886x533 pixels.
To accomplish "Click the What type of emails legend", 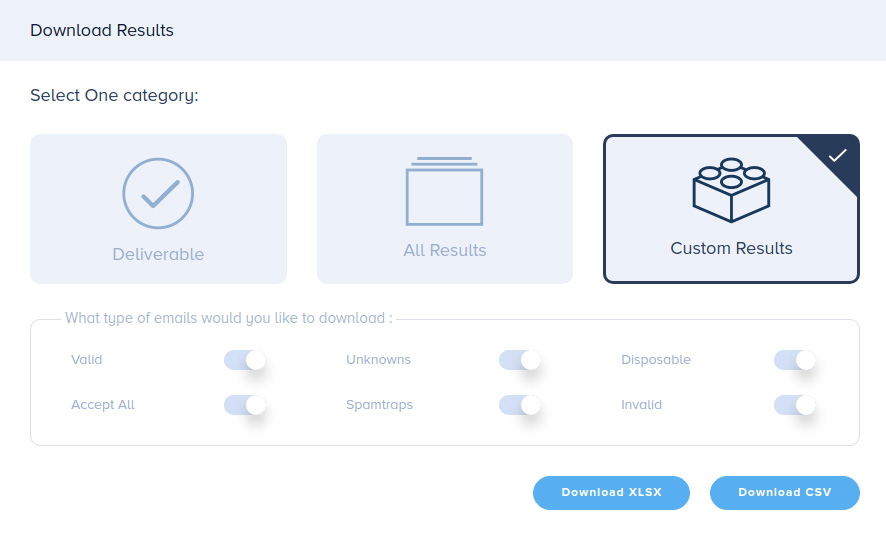I will [228, 318].
